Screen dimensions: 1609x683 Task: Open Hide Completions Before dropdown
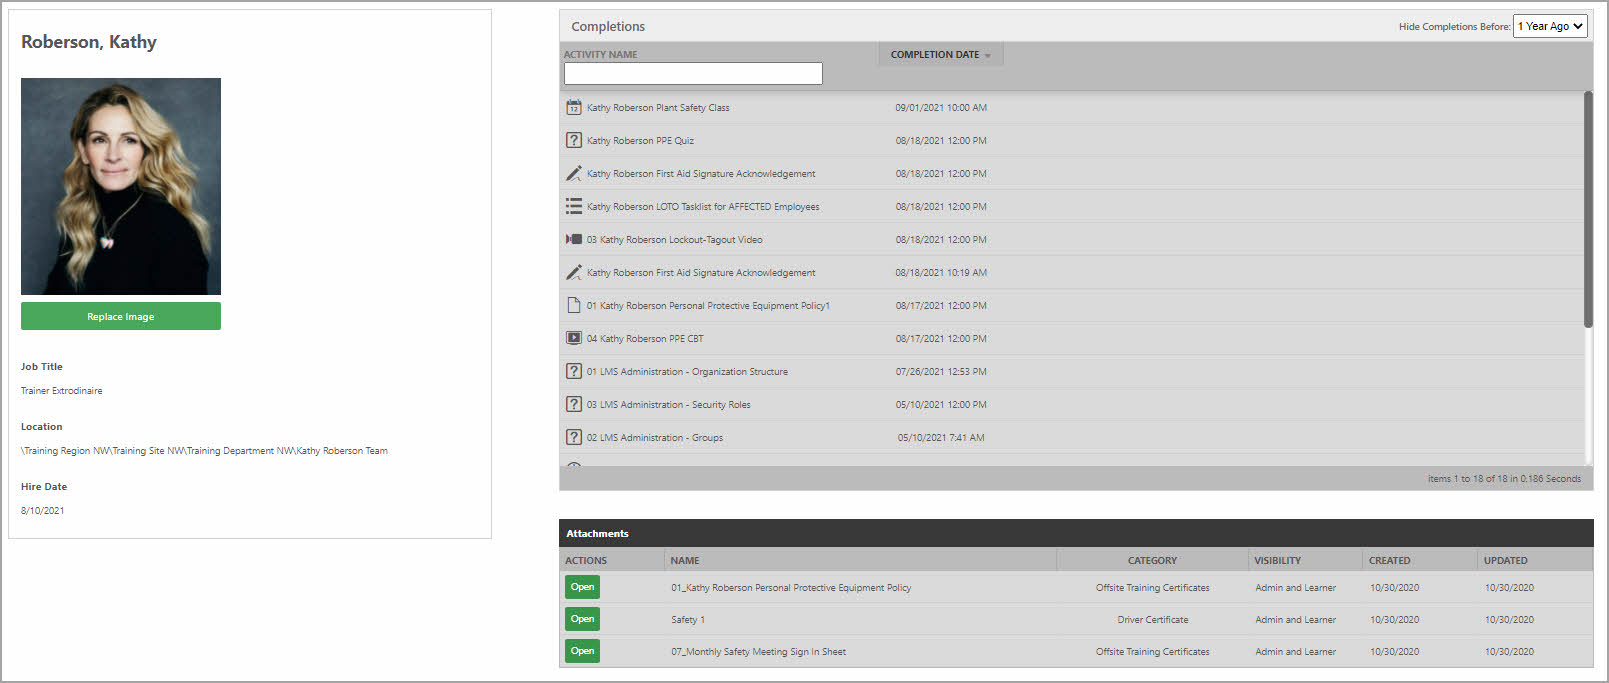click(1550, 26)
